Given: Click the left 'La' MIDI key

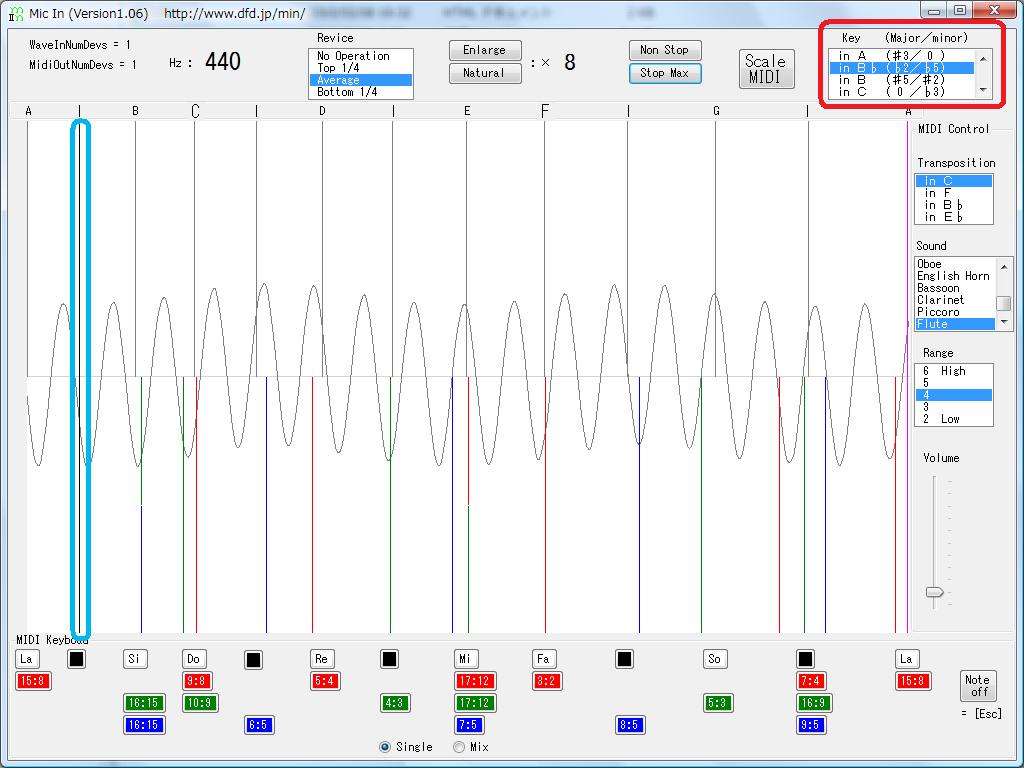Looking at the screenshot, I should coord(26,658).
